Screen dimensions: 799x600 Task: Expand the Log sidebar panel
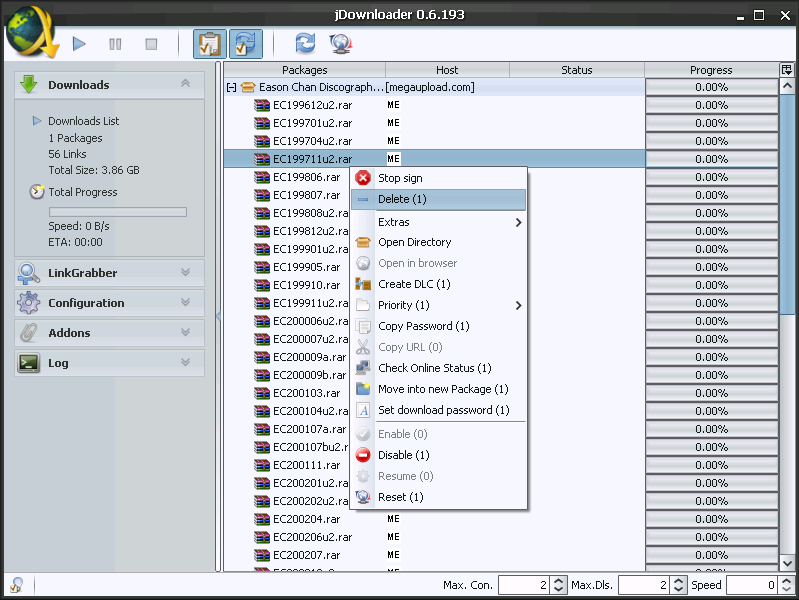pos(185,362)
